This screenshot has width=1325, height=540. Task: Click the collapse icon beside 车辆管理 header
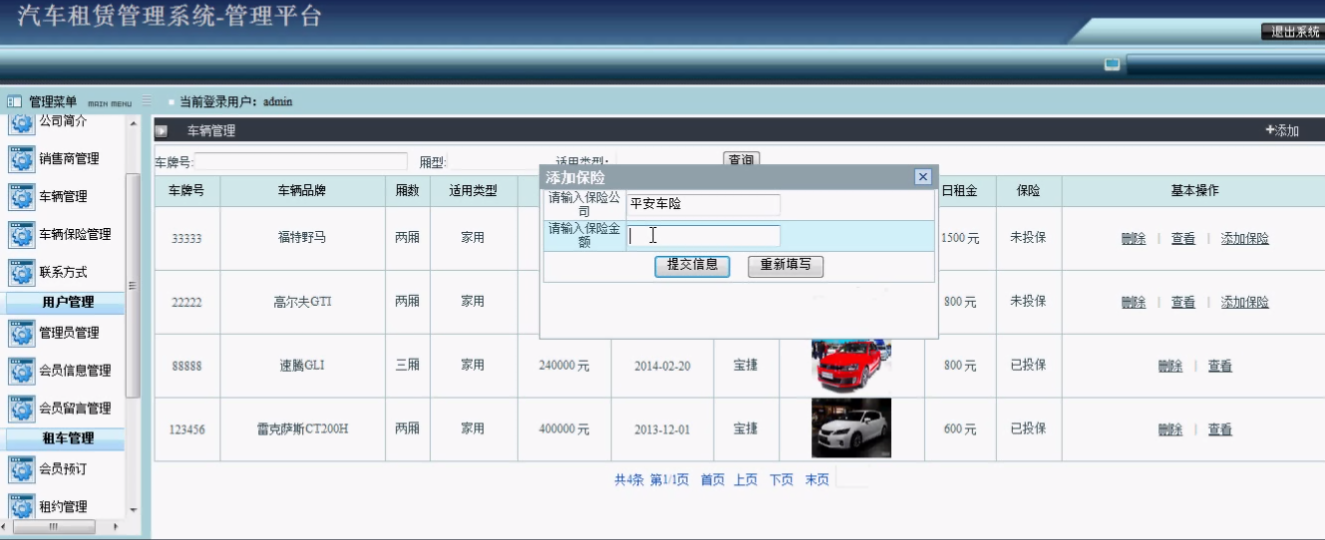pos(161,131)
